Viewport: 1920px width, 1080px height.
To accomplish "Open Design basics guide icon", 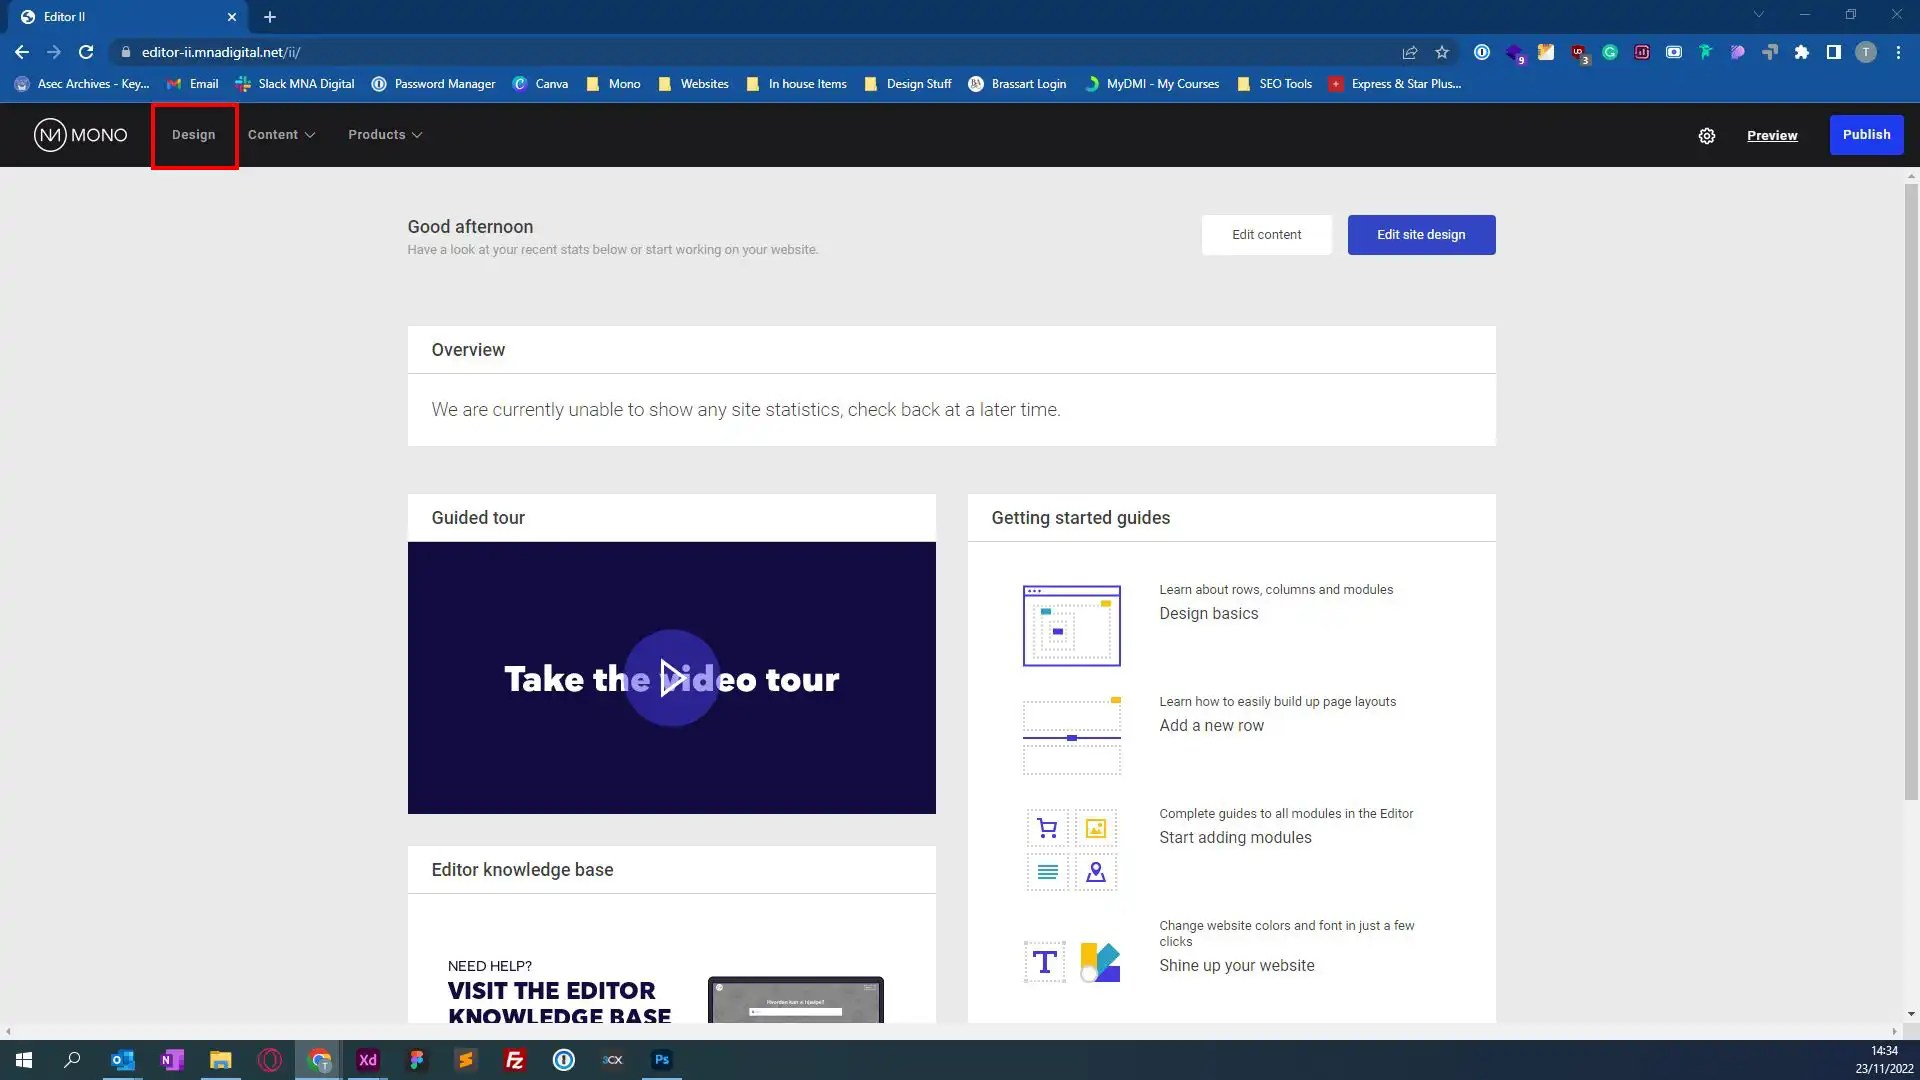I will click(x=1071, y=626).
